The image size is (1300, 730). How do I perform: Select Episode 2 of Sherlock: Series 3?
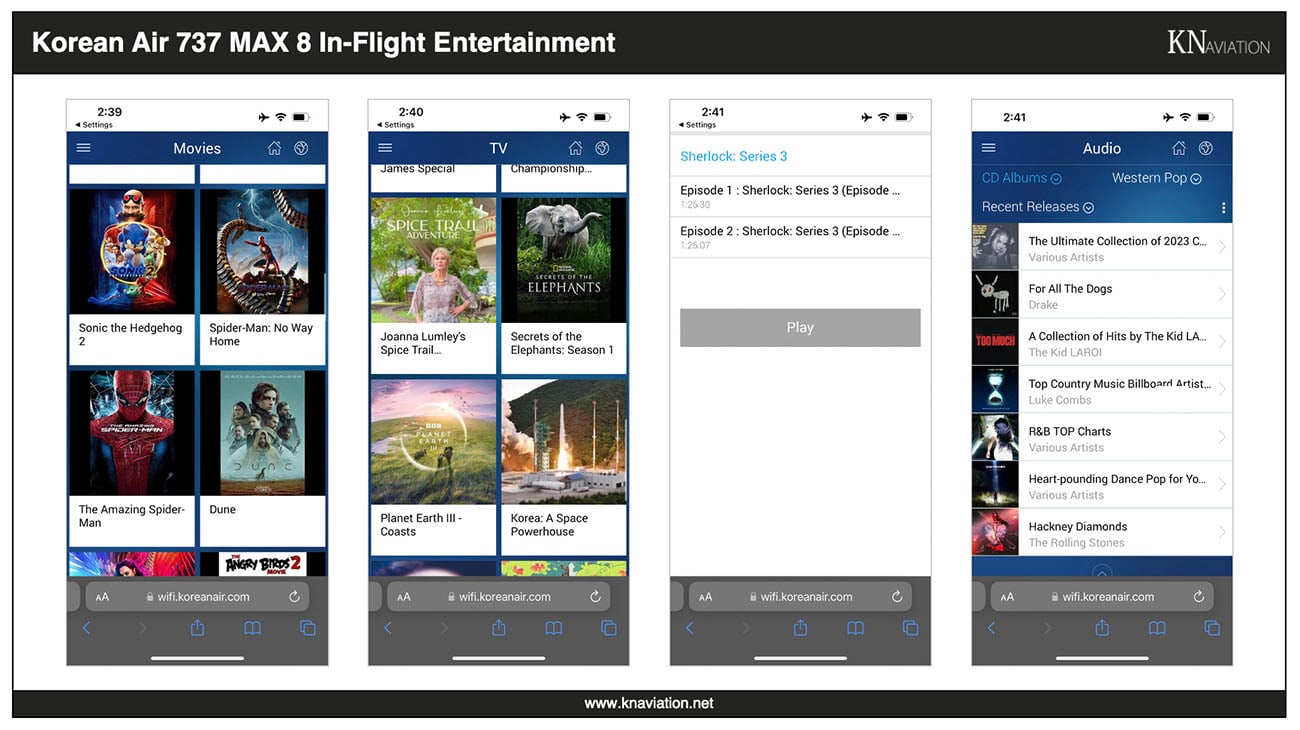click(800, 237)
